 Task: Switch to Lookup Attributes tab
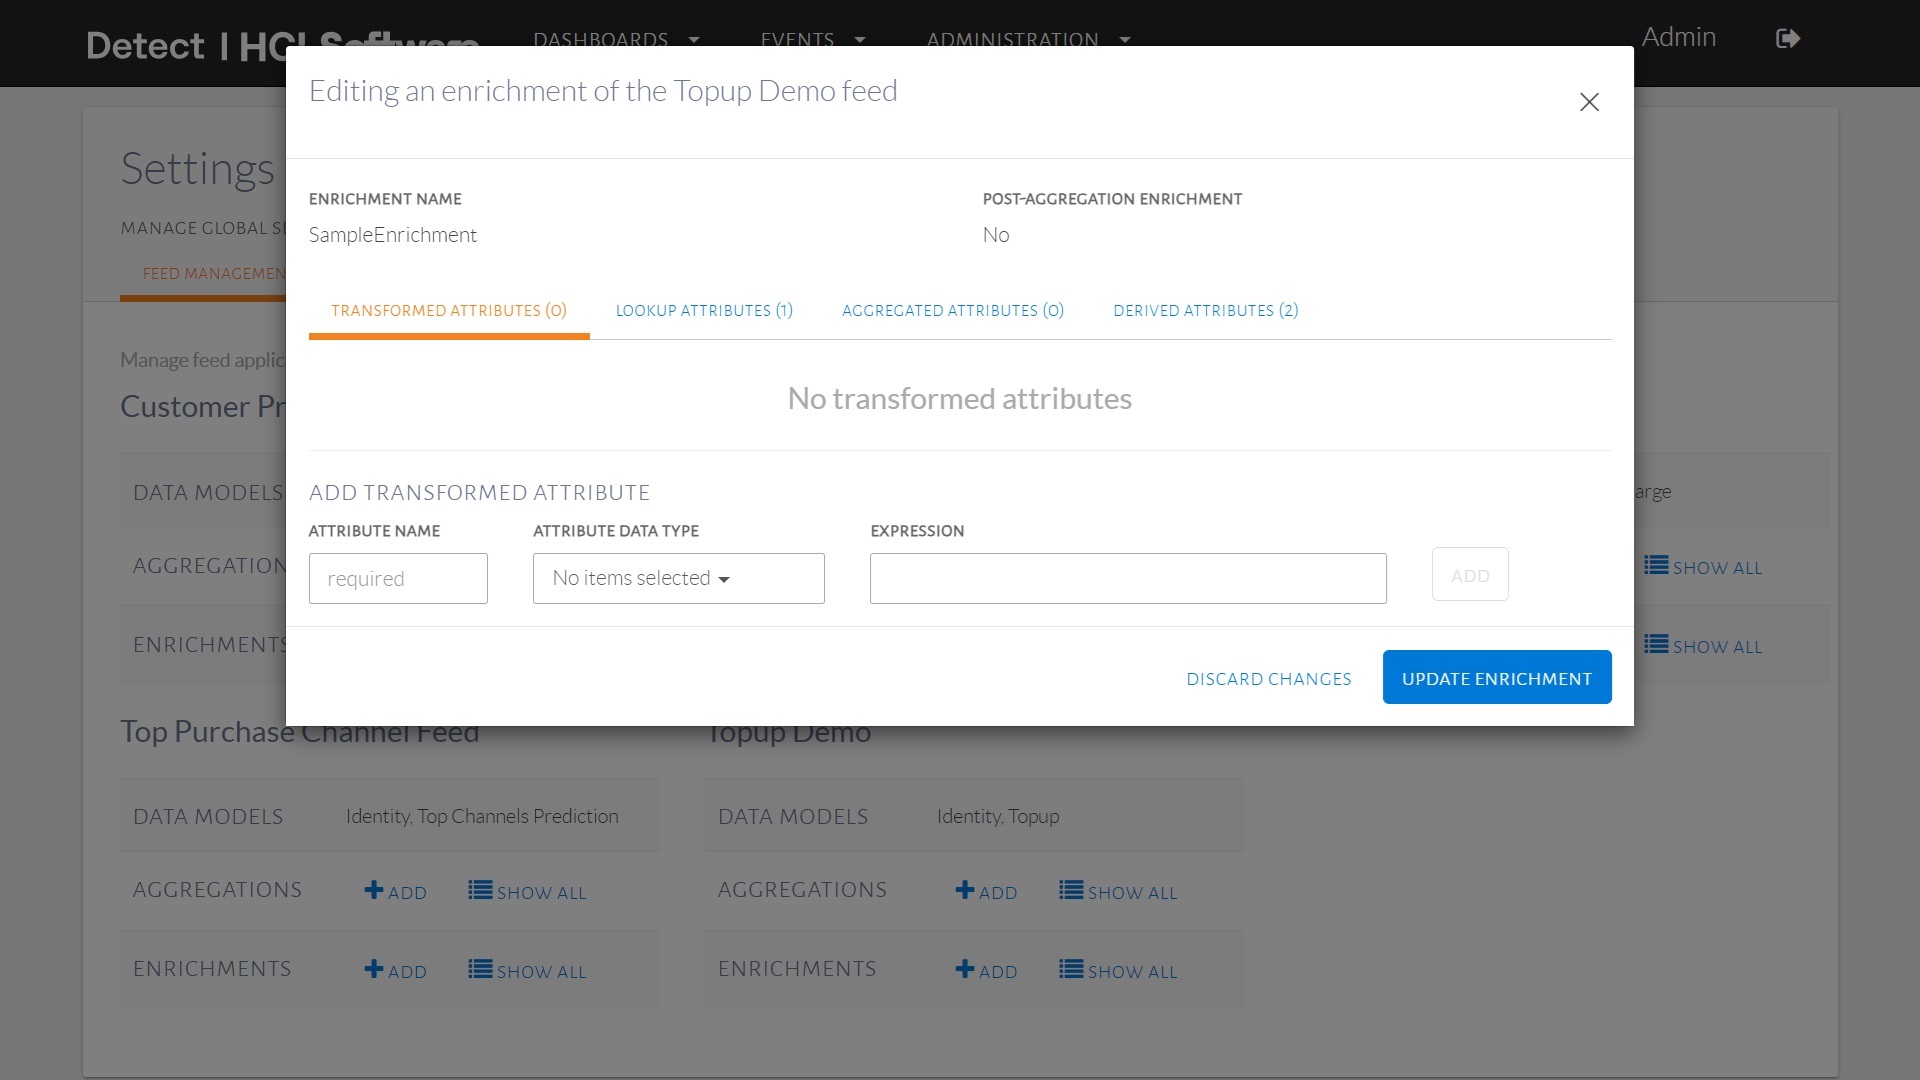[704, 311]
